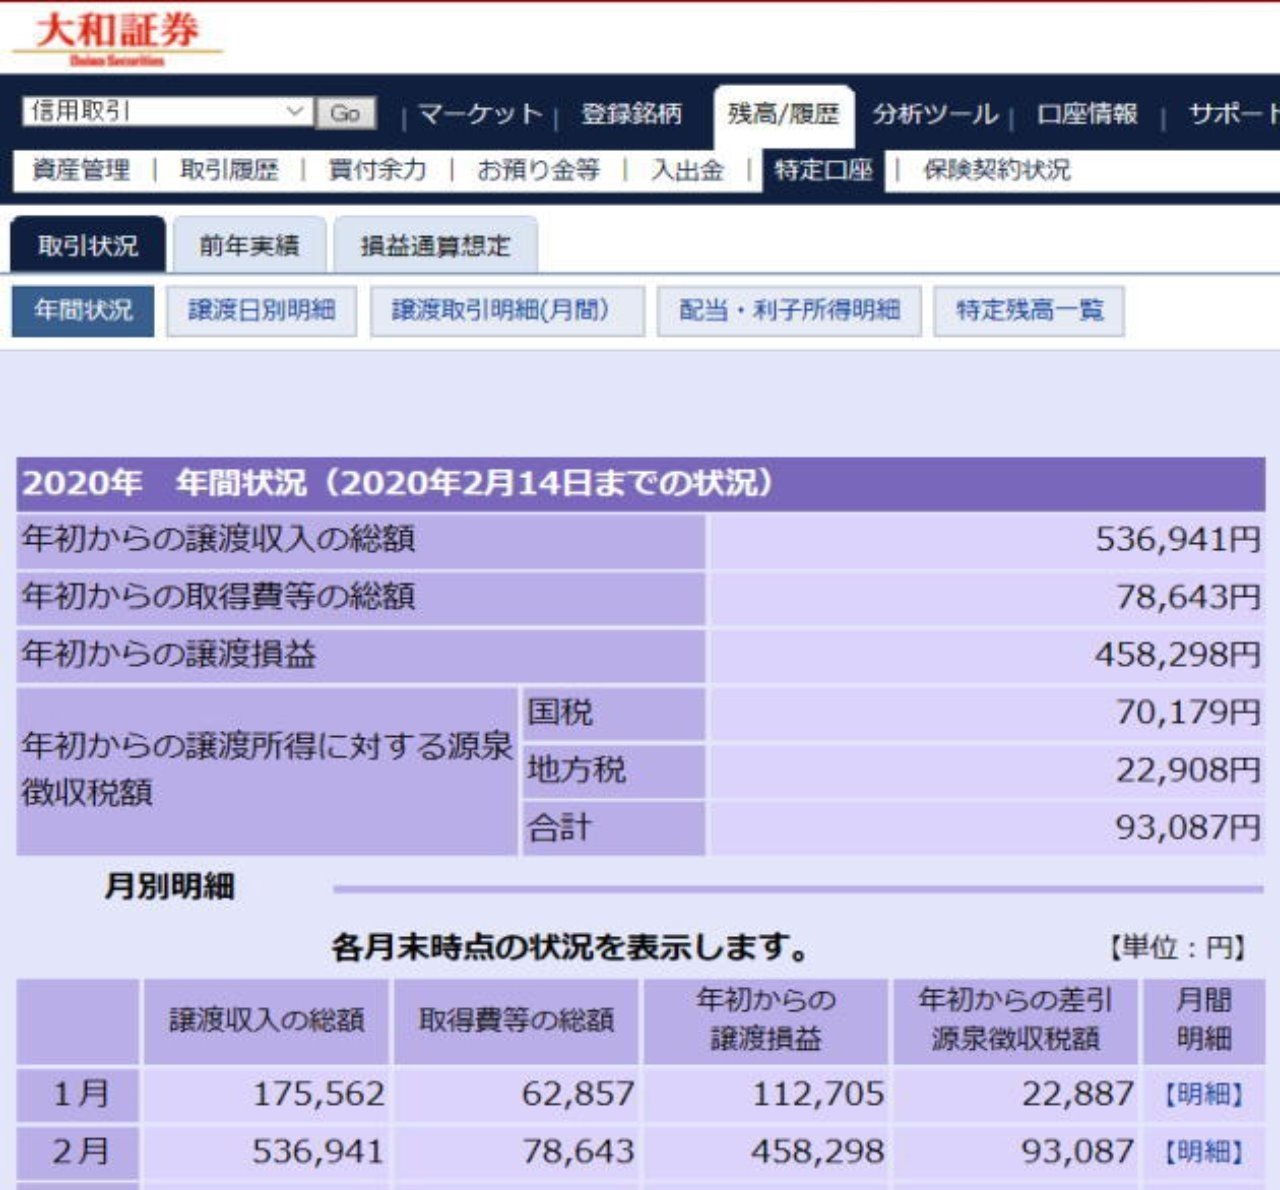
Task: Select 保険契約状況 submenu link
Action: [997, 170]
